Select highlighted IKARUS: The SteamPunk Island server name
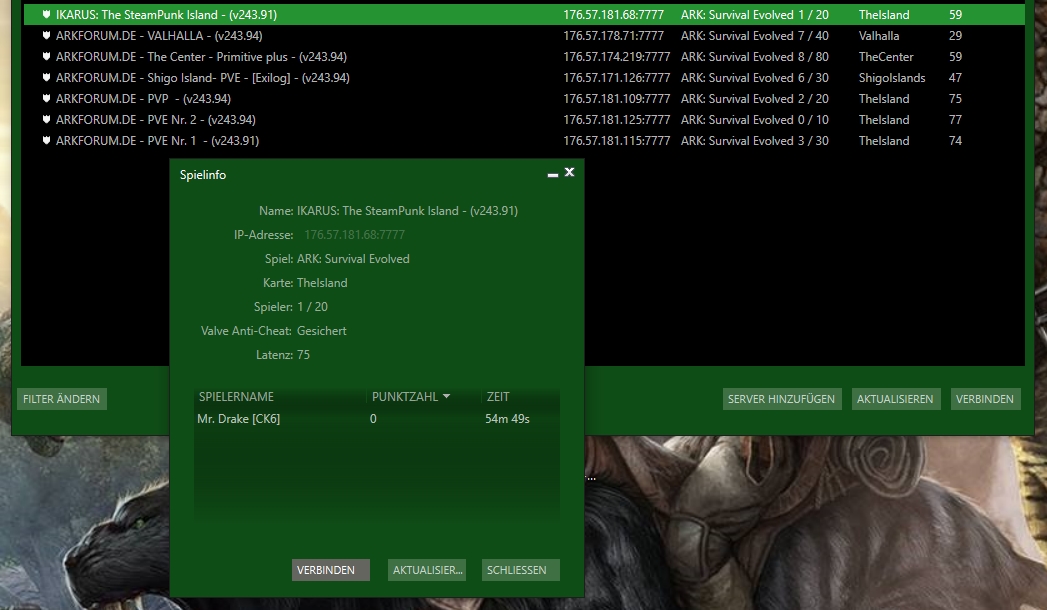 (x=166, y=15)
